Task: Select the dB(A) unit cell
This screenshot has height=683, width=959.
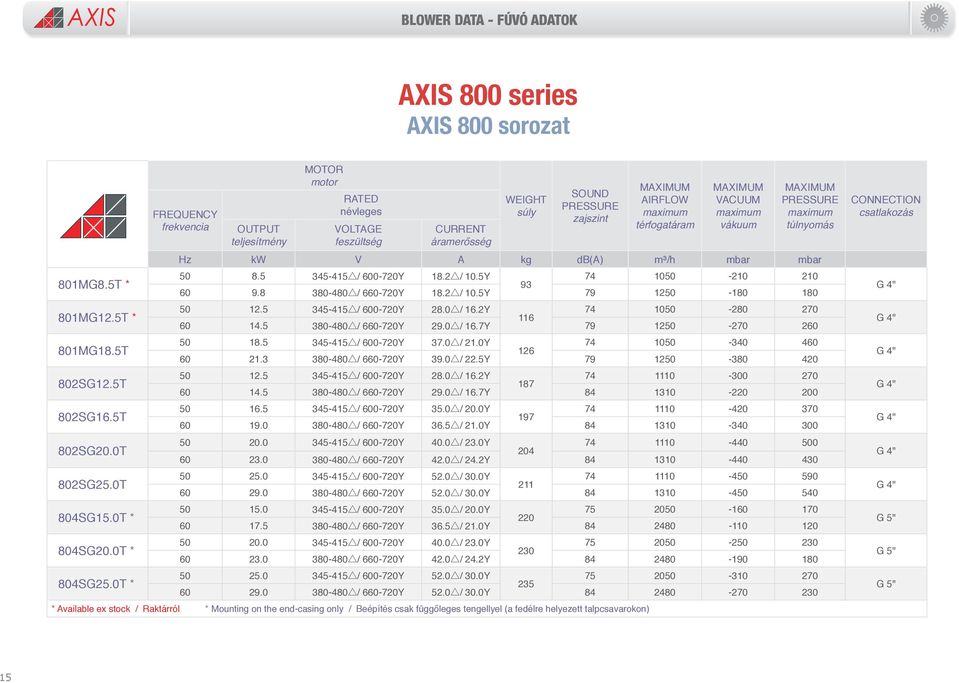Action: tap(590, 259)
